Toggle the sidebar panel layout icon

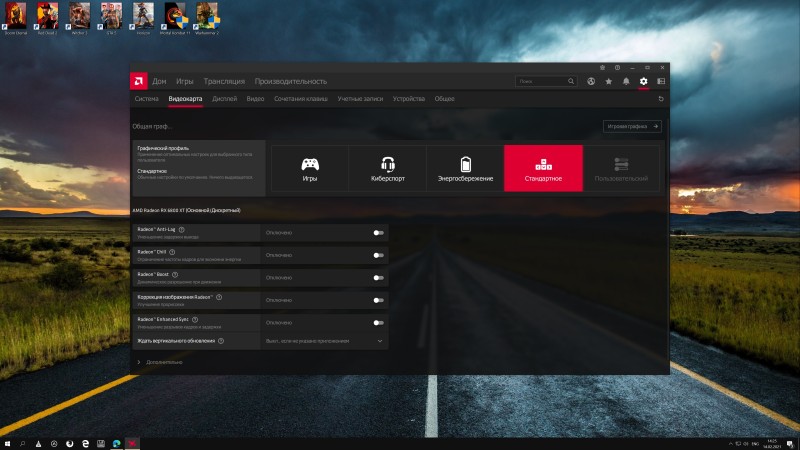coord(661,81)
